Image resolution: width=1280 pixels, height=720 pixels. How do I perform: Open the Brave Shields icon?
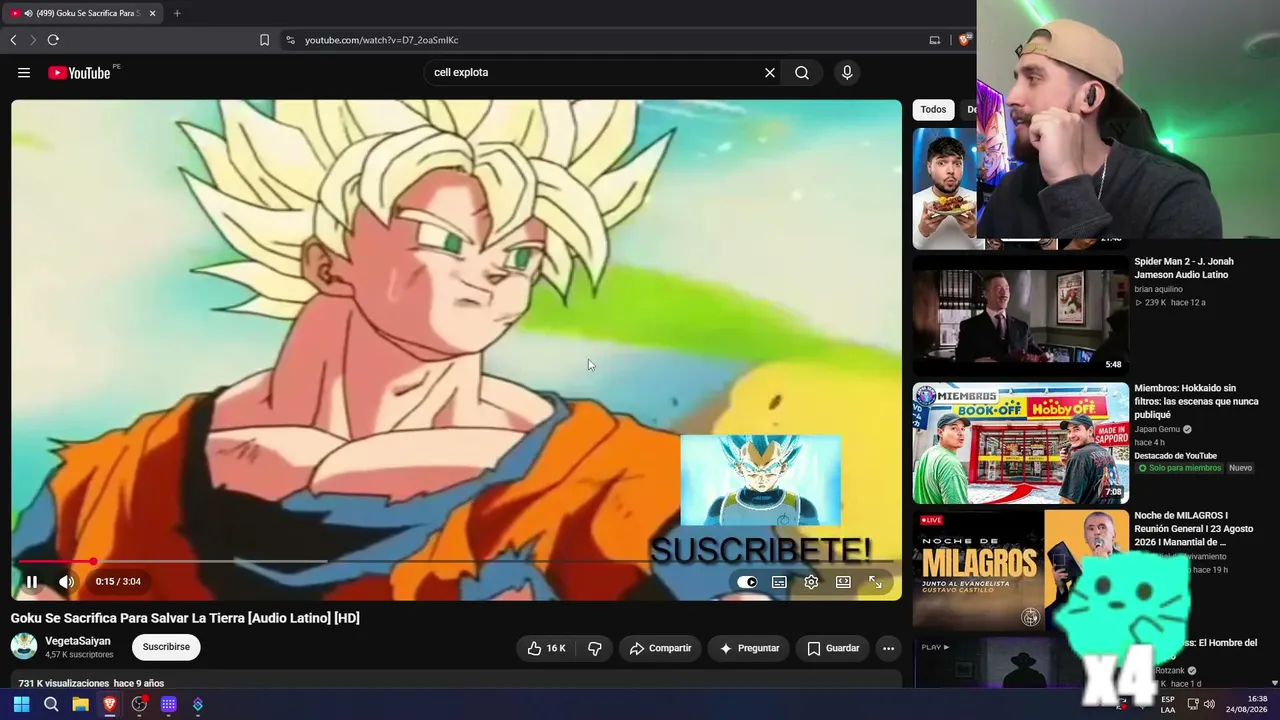[964, 40]
